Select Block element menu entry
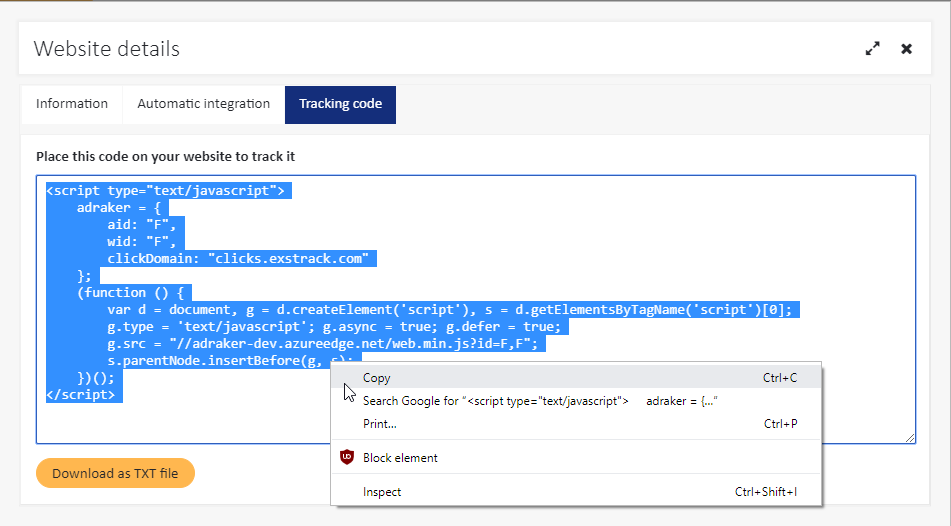This screenshot has height=526, width=951. pos(576,458)
